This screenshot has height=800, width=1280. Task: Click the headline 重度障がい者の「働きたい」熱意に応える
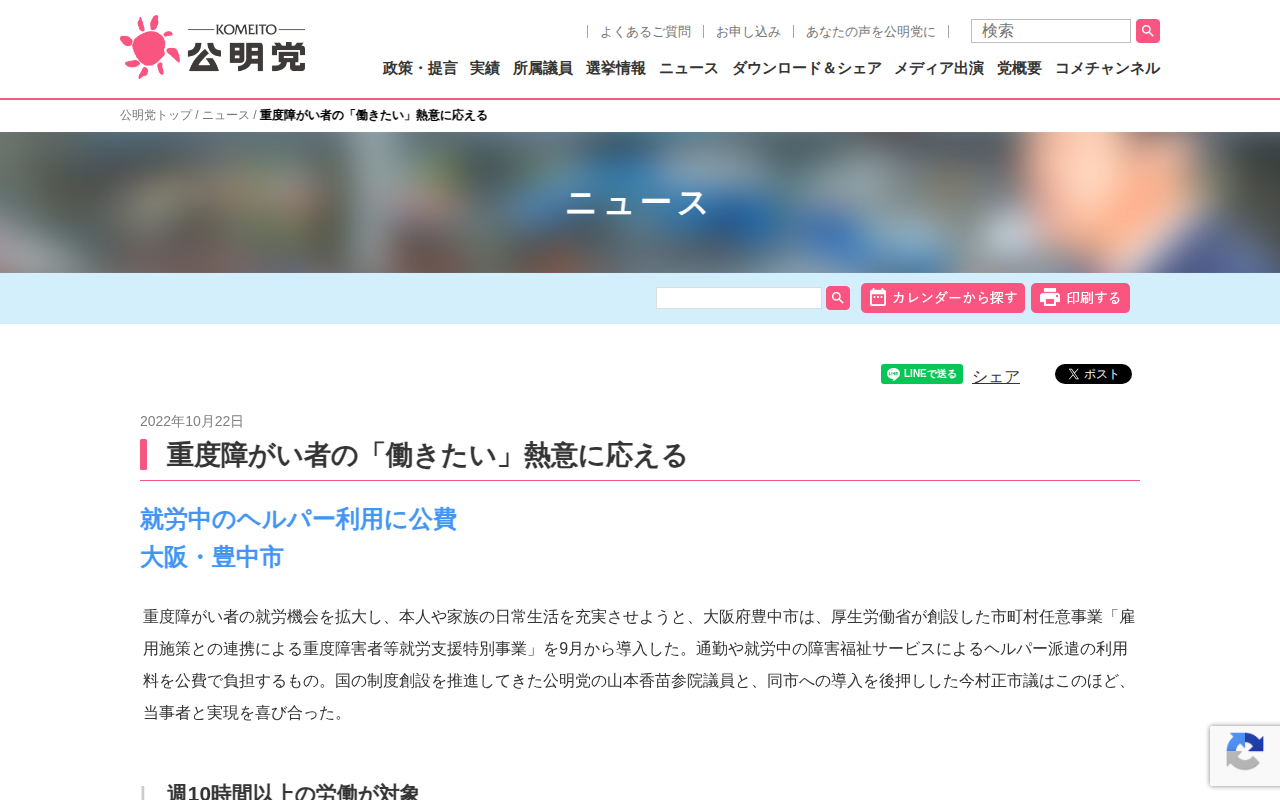pyautogui.click(x=427, y=455)
